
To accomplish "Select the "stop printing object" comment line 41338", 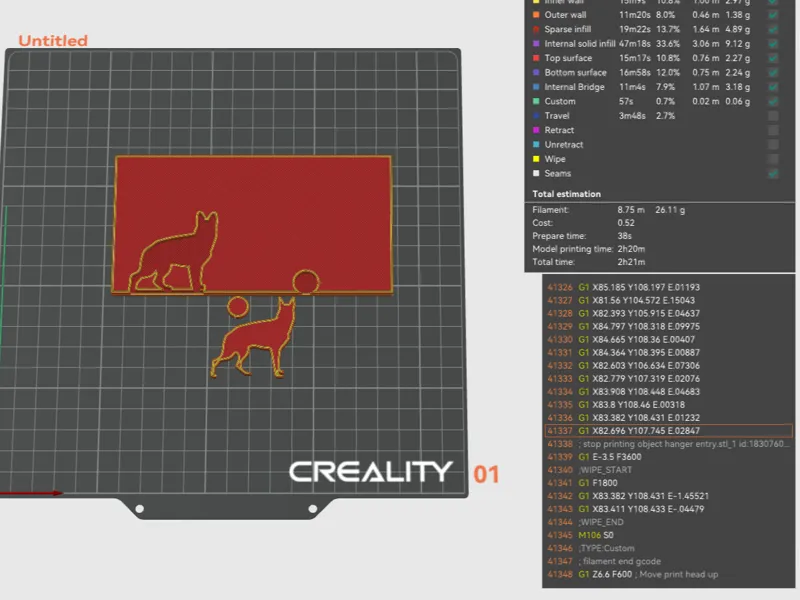I will pyautogui.click(x=668, y=444).
